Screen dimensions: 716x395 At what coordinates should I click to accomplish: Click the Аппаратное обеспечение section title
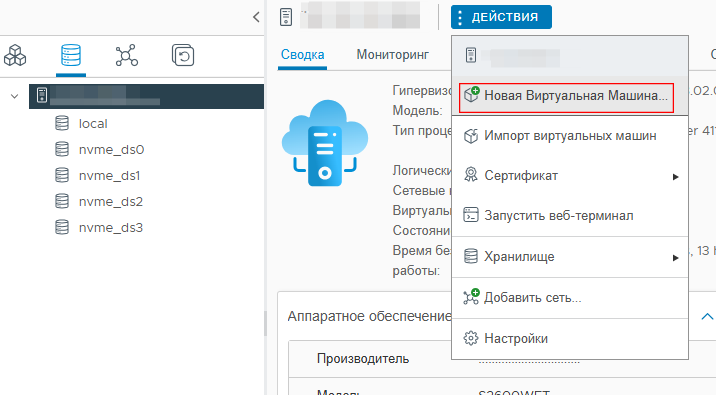[369, 316]
